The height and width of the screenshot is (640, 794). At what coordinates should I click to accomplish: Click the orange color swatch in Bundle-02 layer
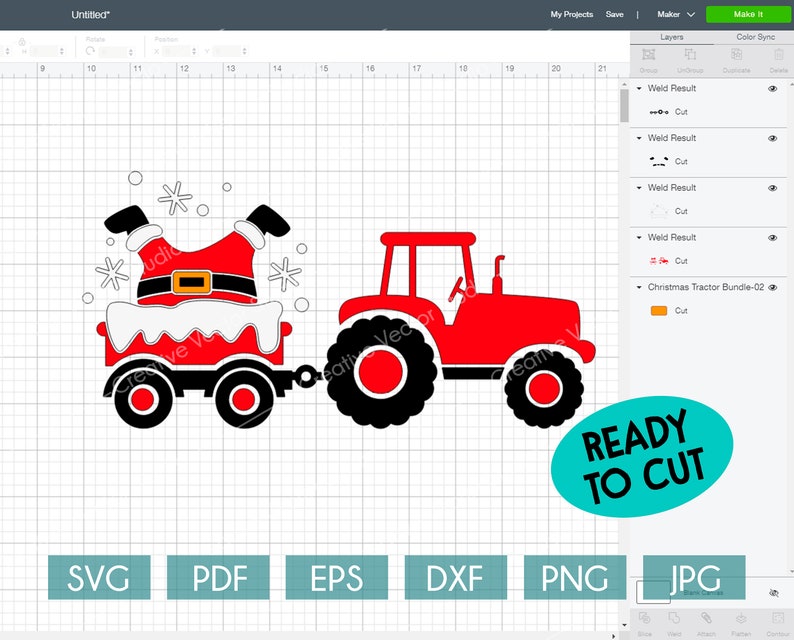point(659,310)
